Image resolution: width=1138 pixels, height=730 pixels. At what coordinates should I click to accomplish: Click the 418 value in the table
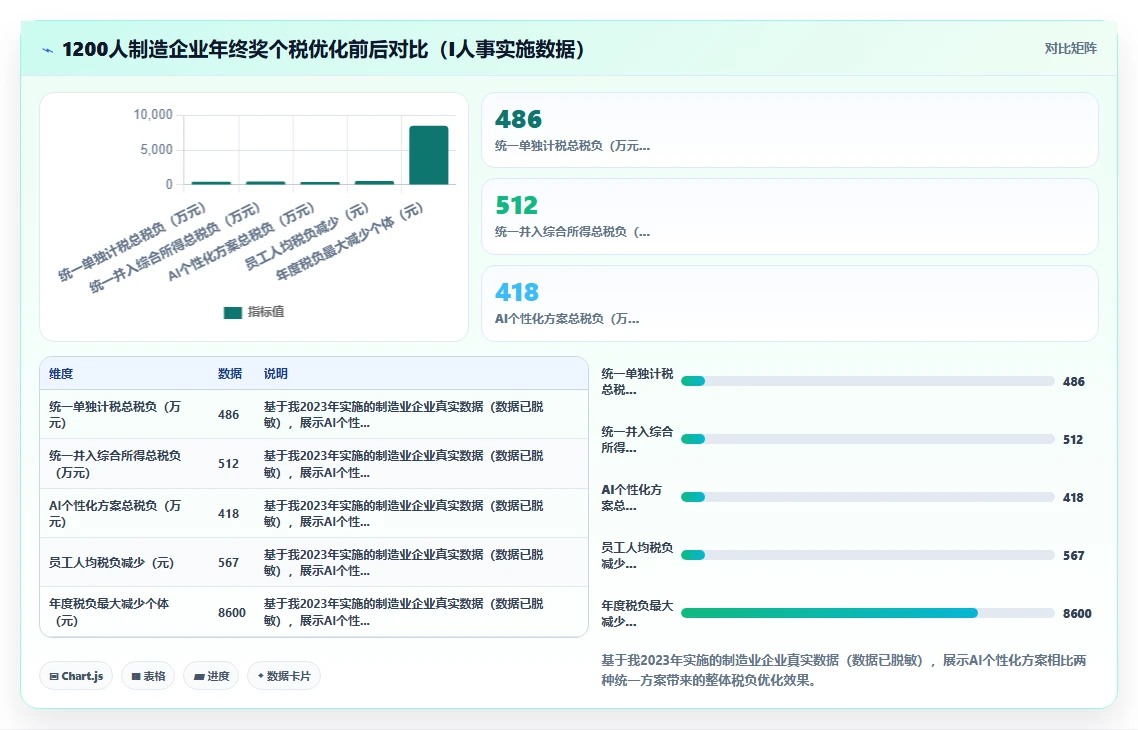pyautogui.click(x=229, y=513)
